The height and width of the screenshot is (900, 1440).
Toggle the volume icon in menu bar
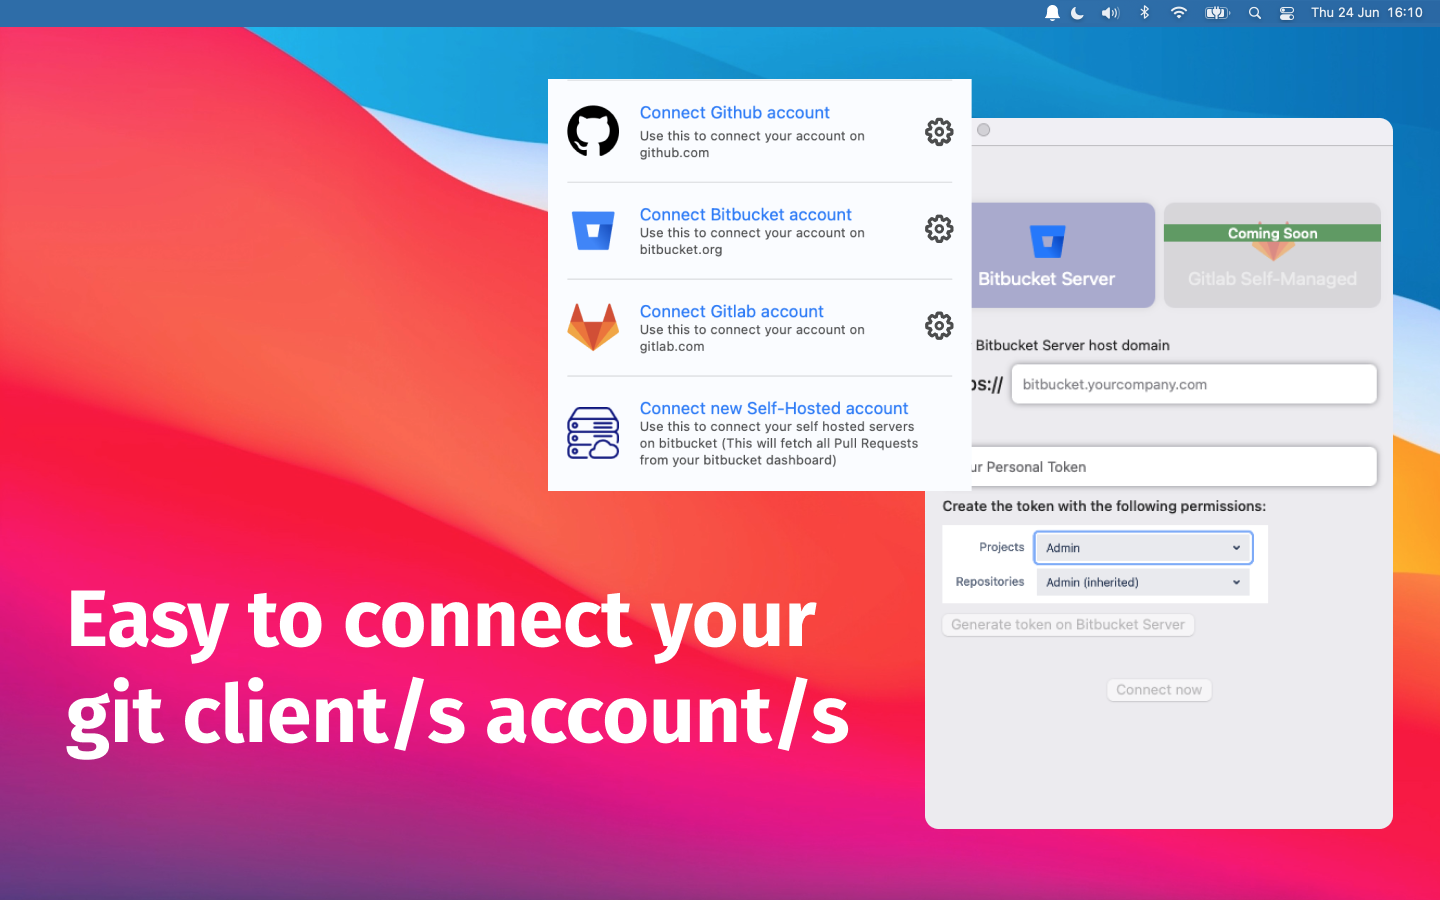tap(1110, 13)
